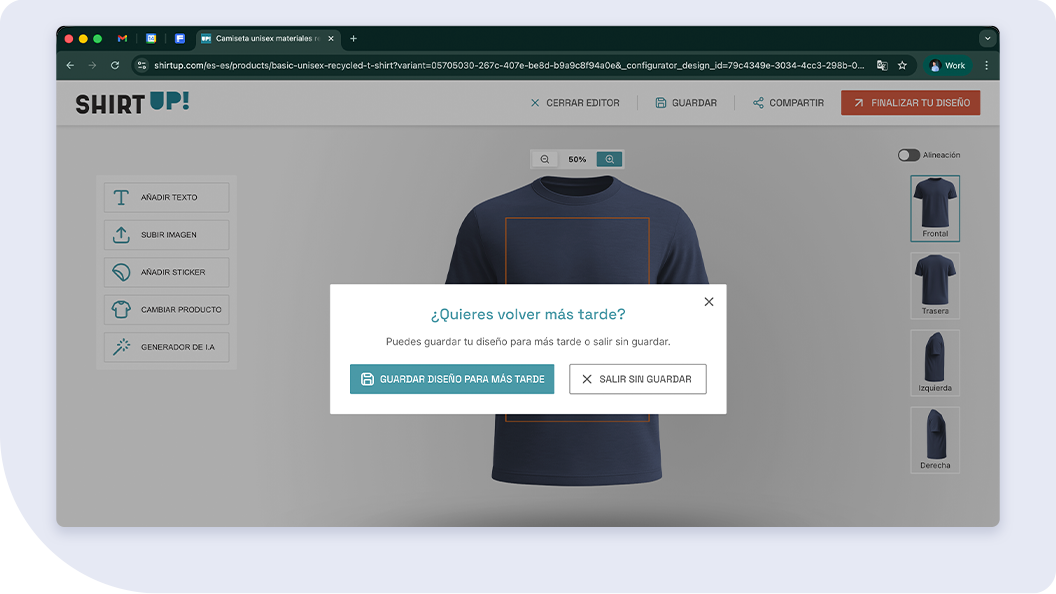Toggle the Alineación switch
1056x594 pixels.
(909, 155)
